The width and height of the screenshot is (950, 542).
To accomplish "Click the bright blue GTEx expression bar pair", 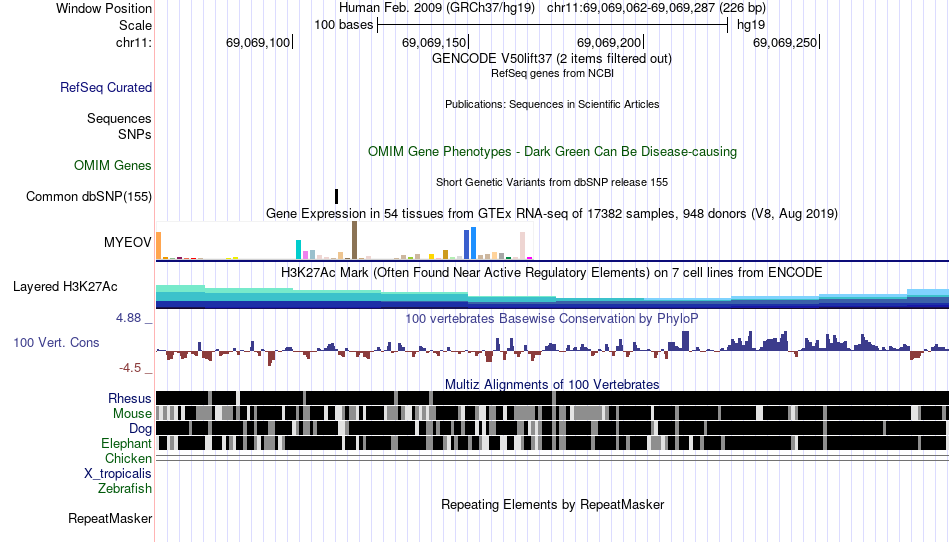I will tap(470, 243).
